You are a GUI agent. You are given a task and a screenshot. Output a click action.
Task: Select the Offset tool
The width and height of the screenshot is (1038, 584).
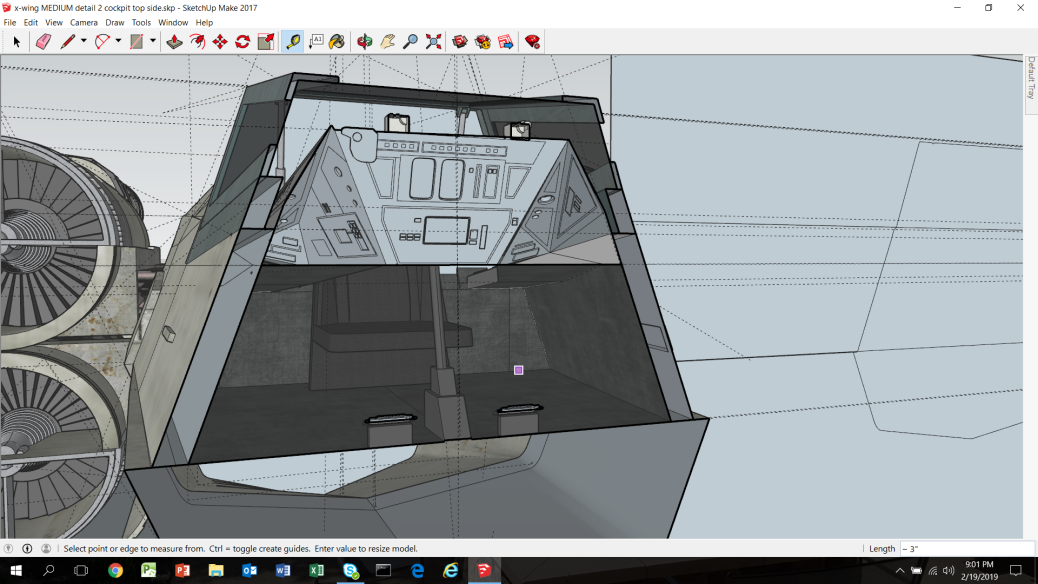point(197,42)
